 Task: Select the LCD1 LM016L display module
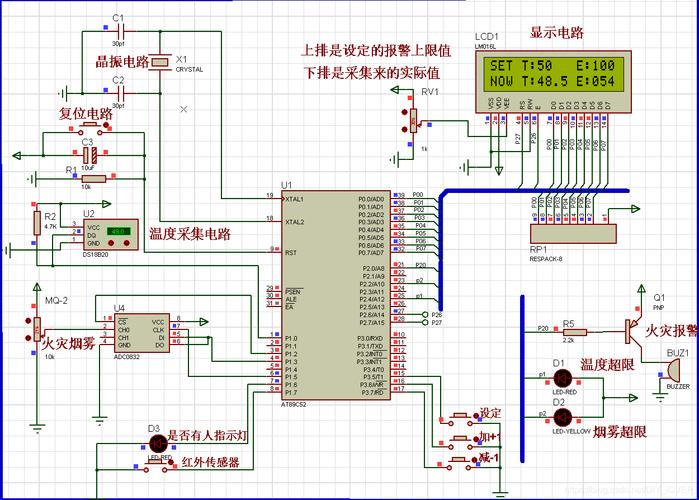click(x=553, y=81)
